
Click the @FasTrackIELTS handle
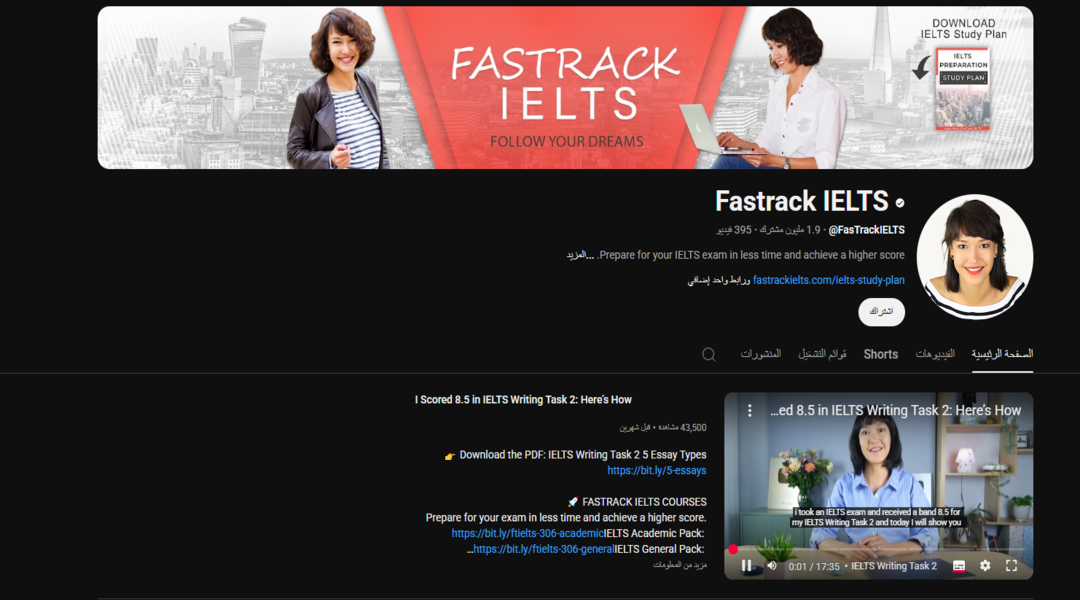(866, 230)
